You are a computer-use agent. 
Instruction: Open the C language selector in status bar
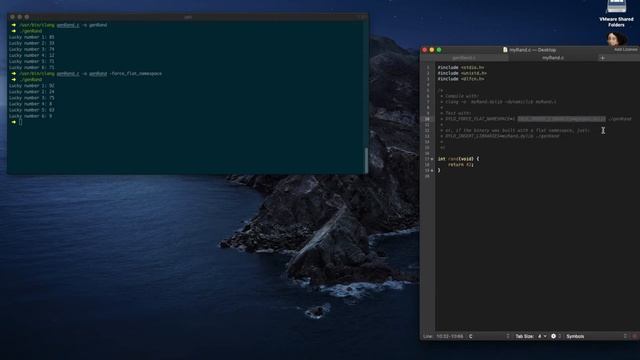coord(488,336)
